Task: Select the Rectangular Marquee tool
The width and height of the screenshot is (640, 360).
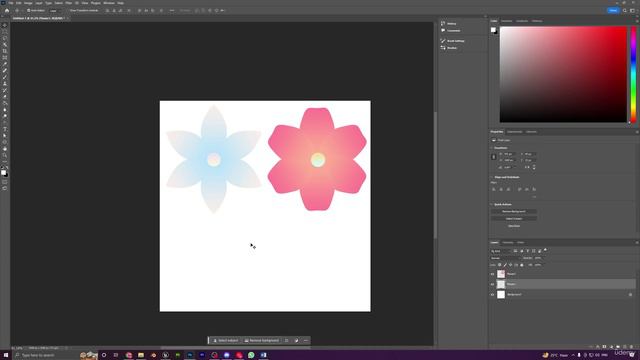Action: pos(5,31)
